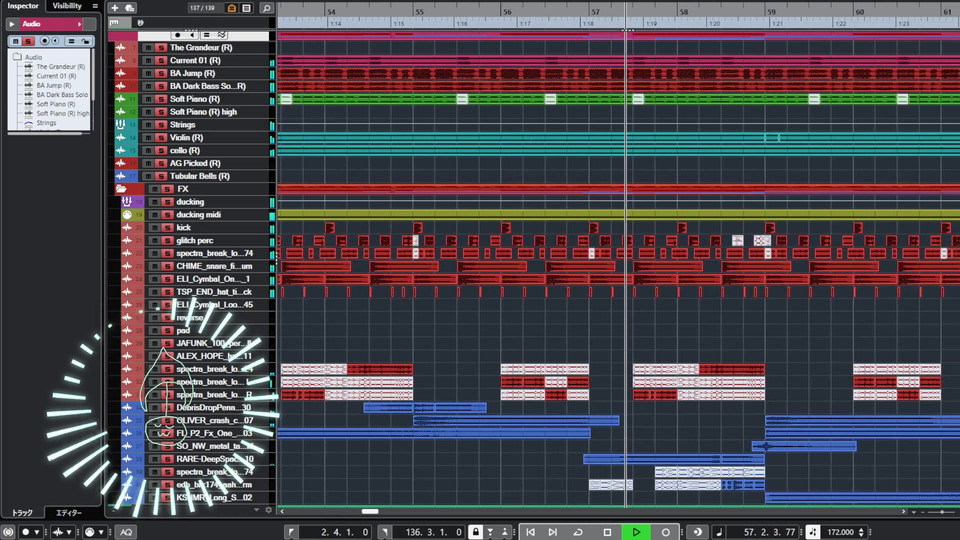Click the Add Track plus icon
The image size is (960, 540).
point(114,8)
